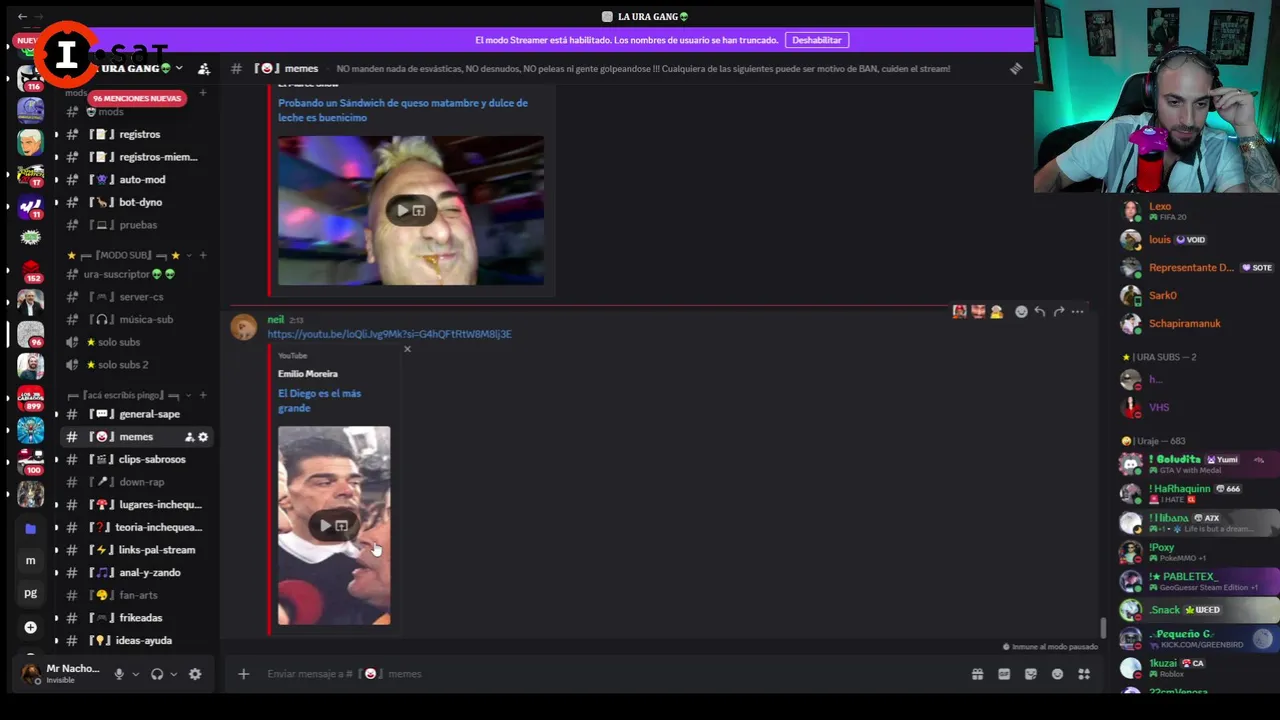Image resolution: width=1280 pixels, height=720 pixels.
Task: Open the server with the 116 badge
Action: tap(31, 79)
